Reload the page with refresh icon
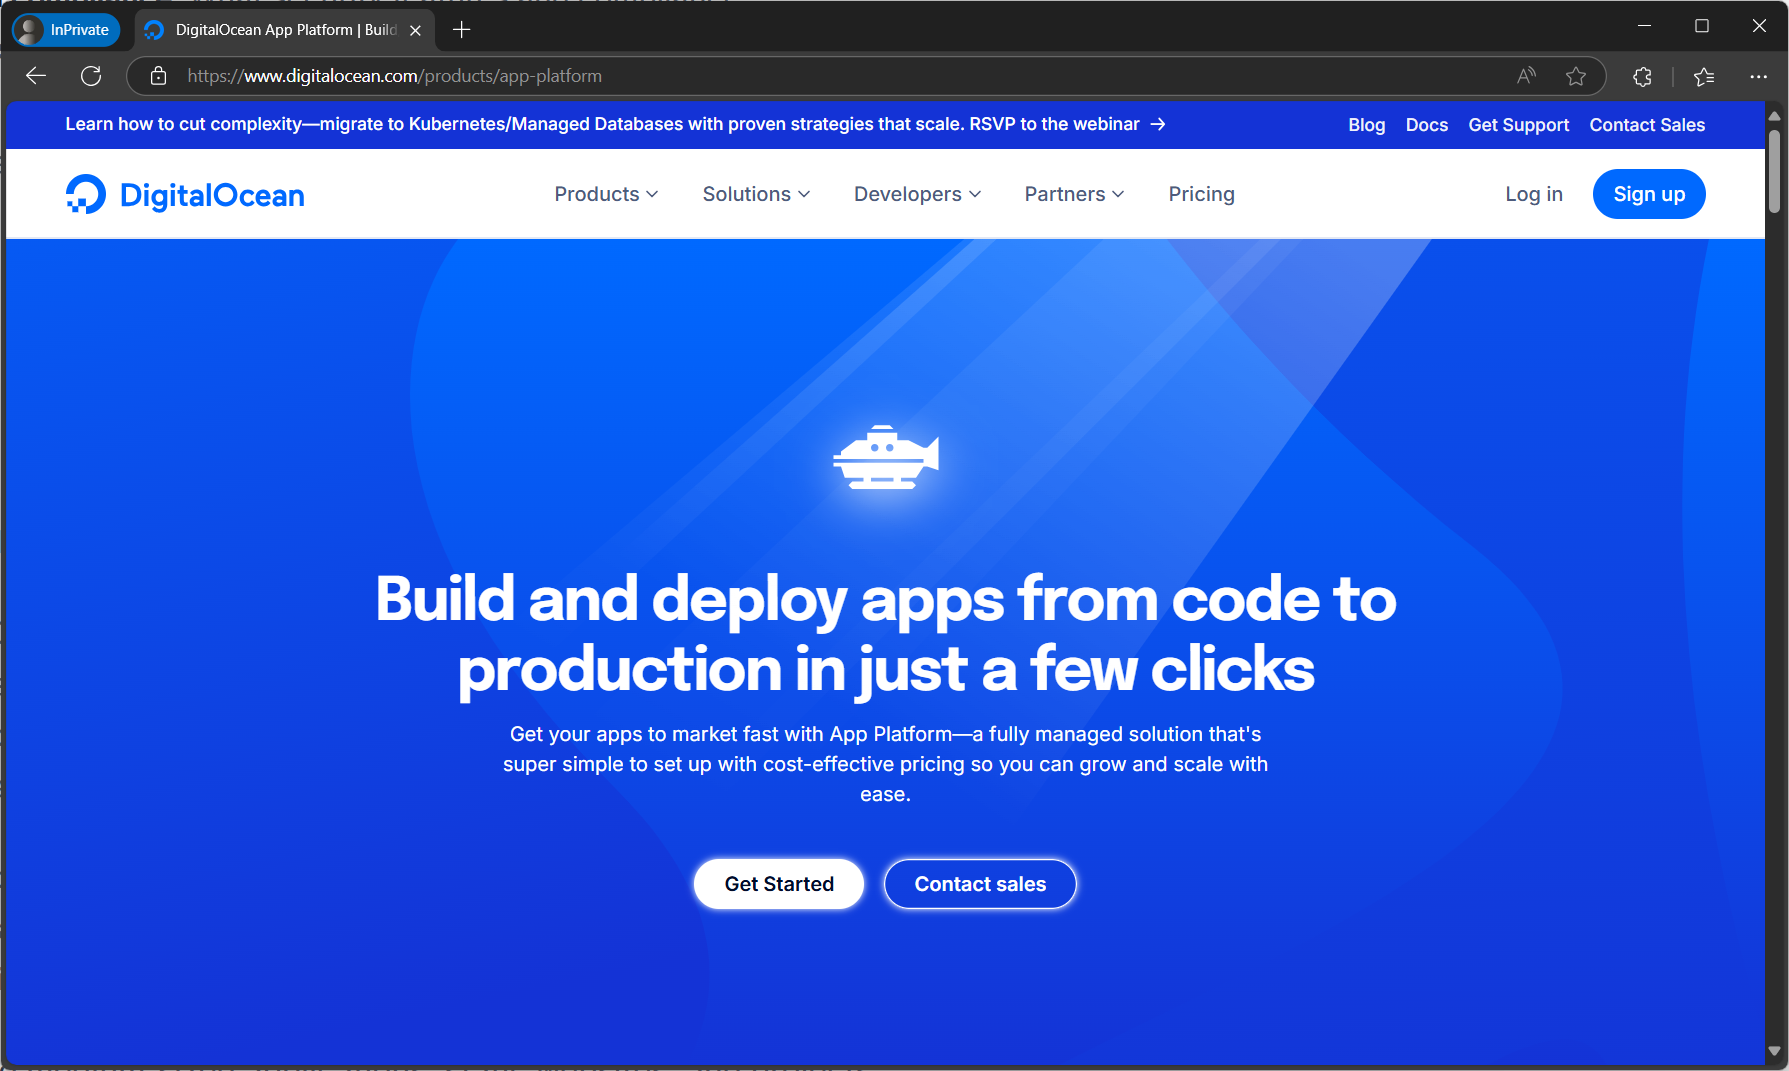Image resolution: width=1789 pixels, height=1071 pixels. pyautogui.click(x=91, y=76)
